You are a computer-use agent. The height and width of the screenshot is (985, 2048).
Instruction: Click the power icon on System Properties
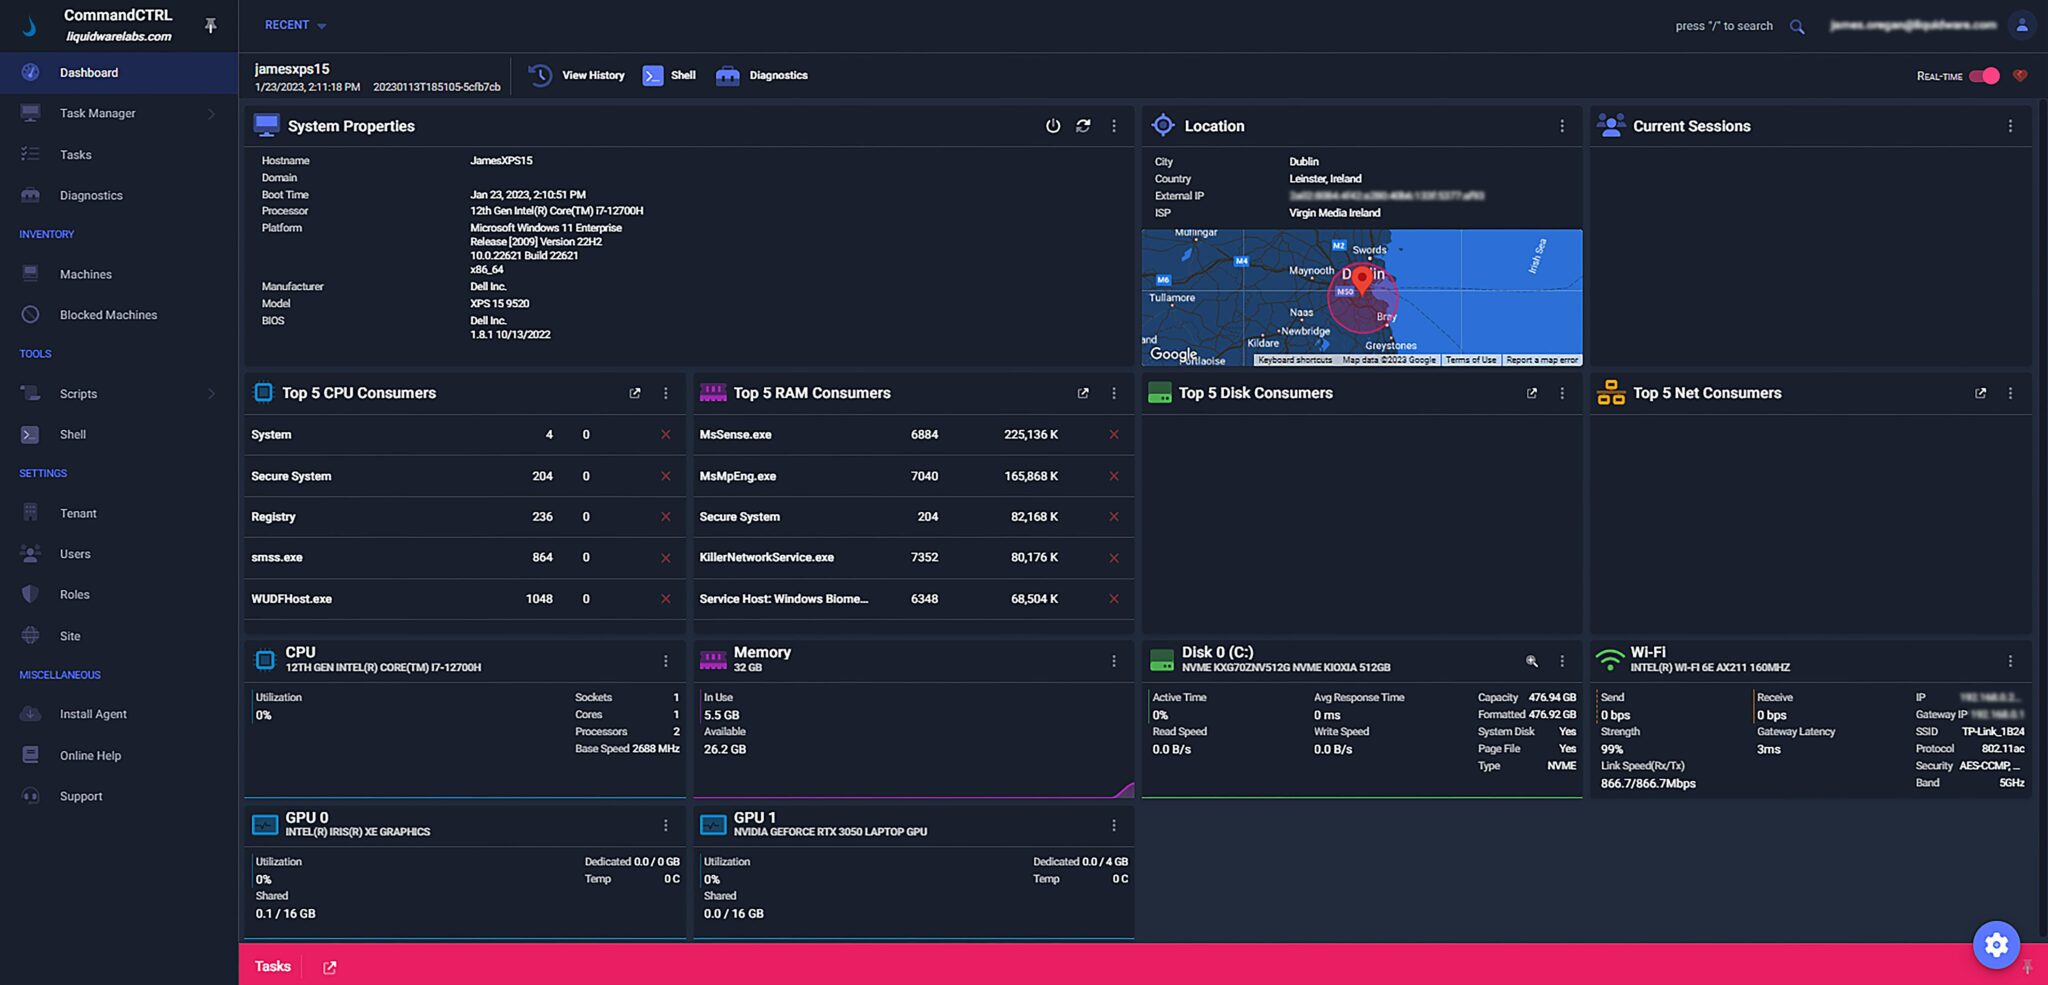click(x=1053, y=126)
